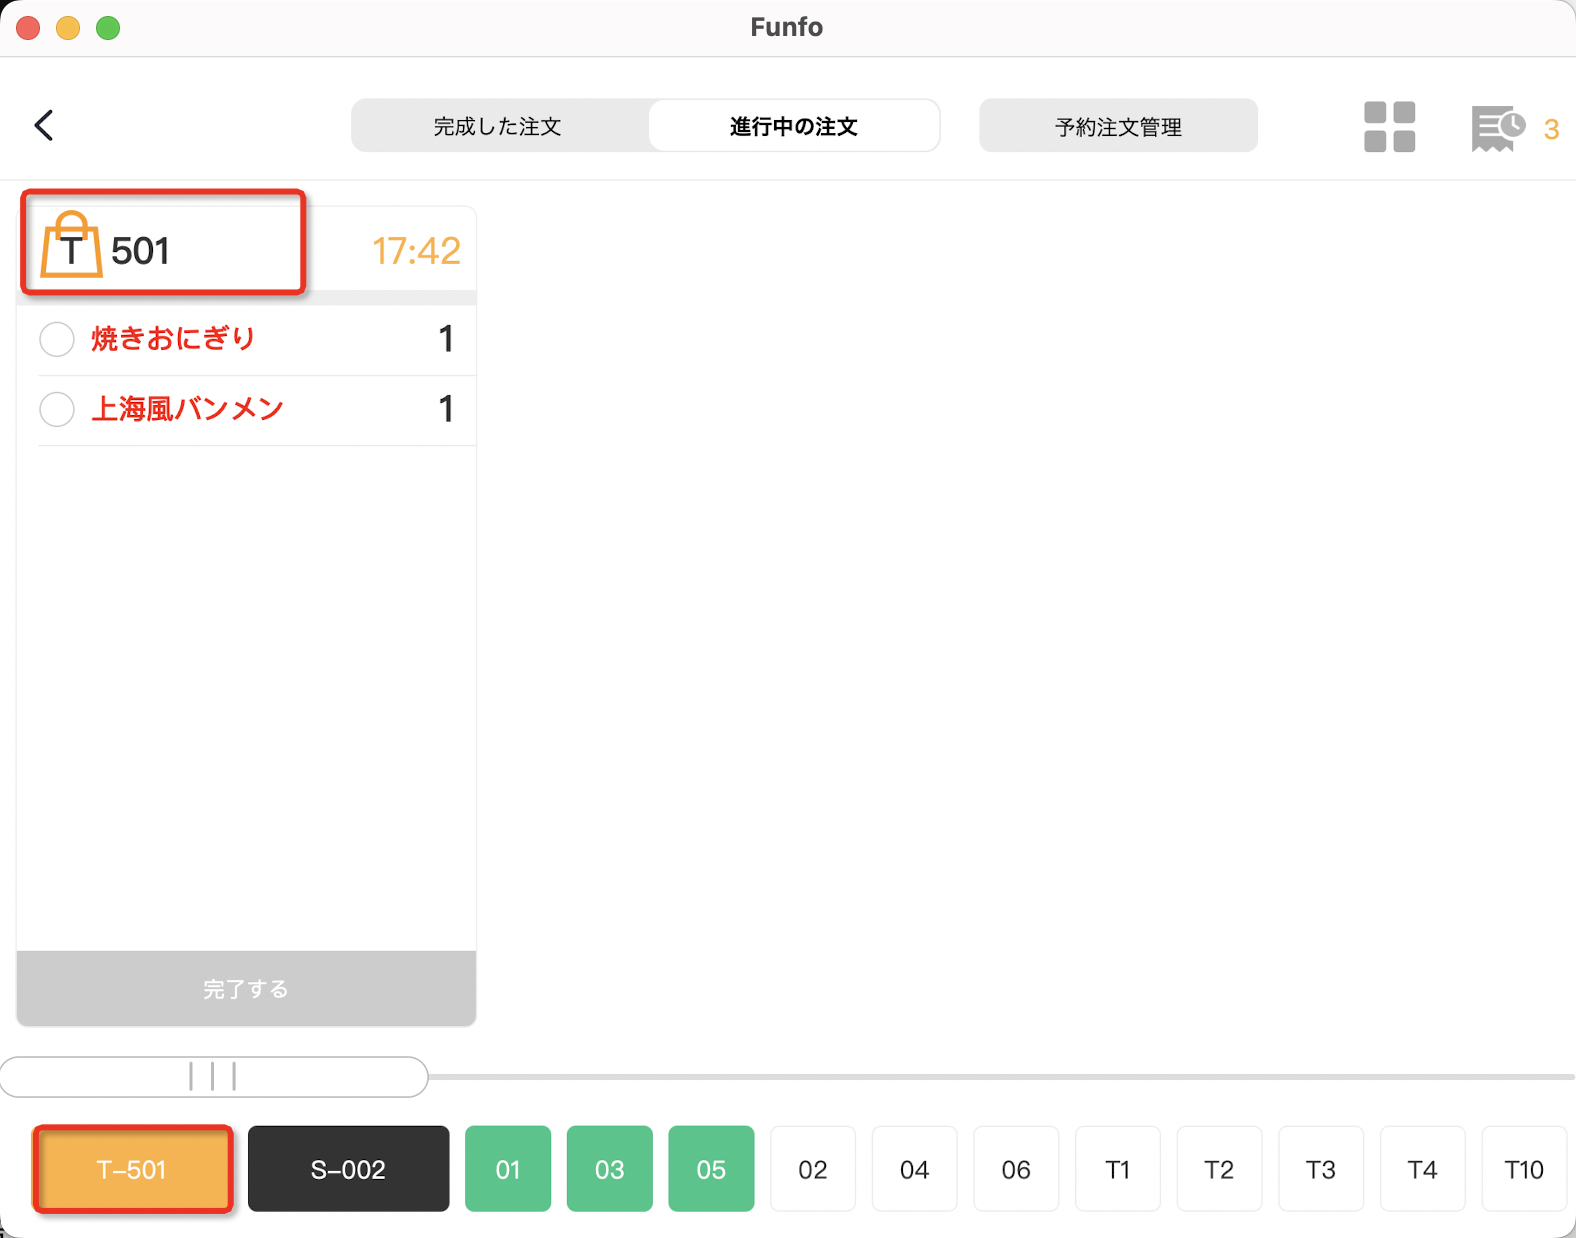Minimize window with the yellow button
Viewport: 1576px width, 1238px height.
[68, 28]
